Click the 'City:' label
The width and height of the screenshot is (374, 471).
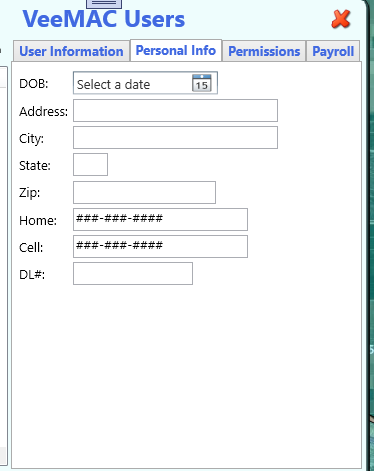31,139
